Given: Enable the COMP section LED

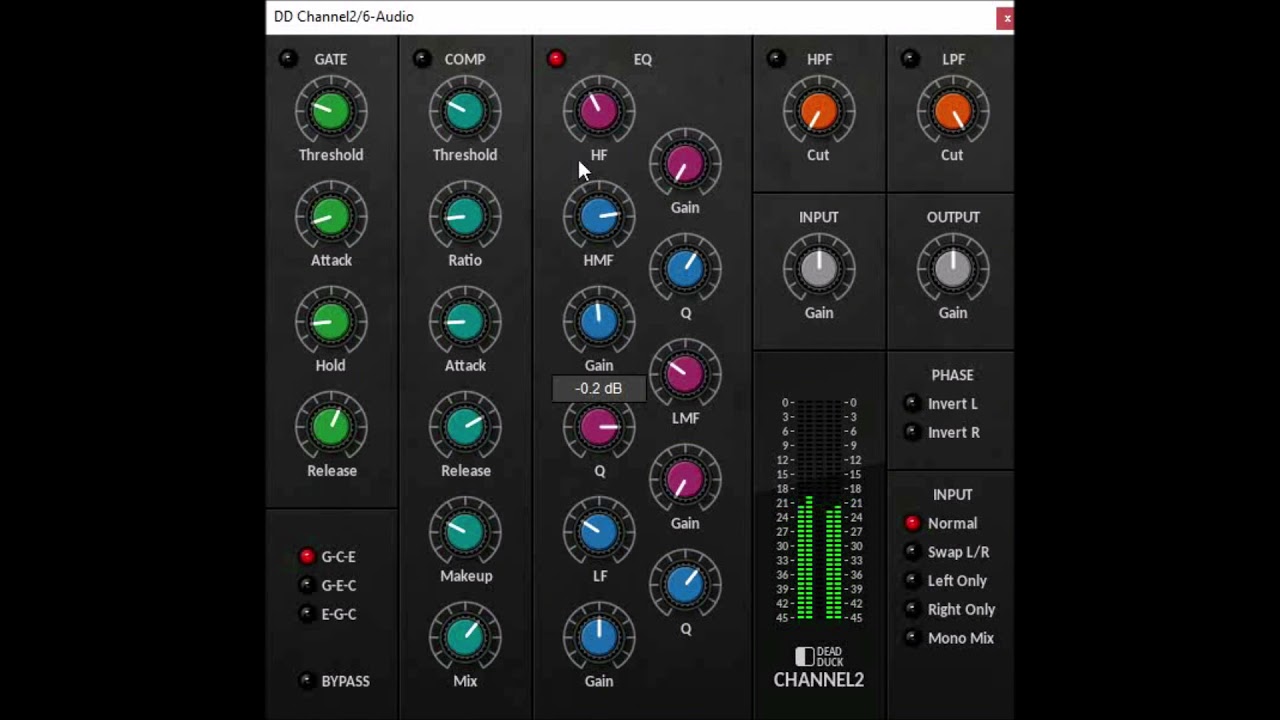Looking at the screenshot, I should click(x=422, y=59).
